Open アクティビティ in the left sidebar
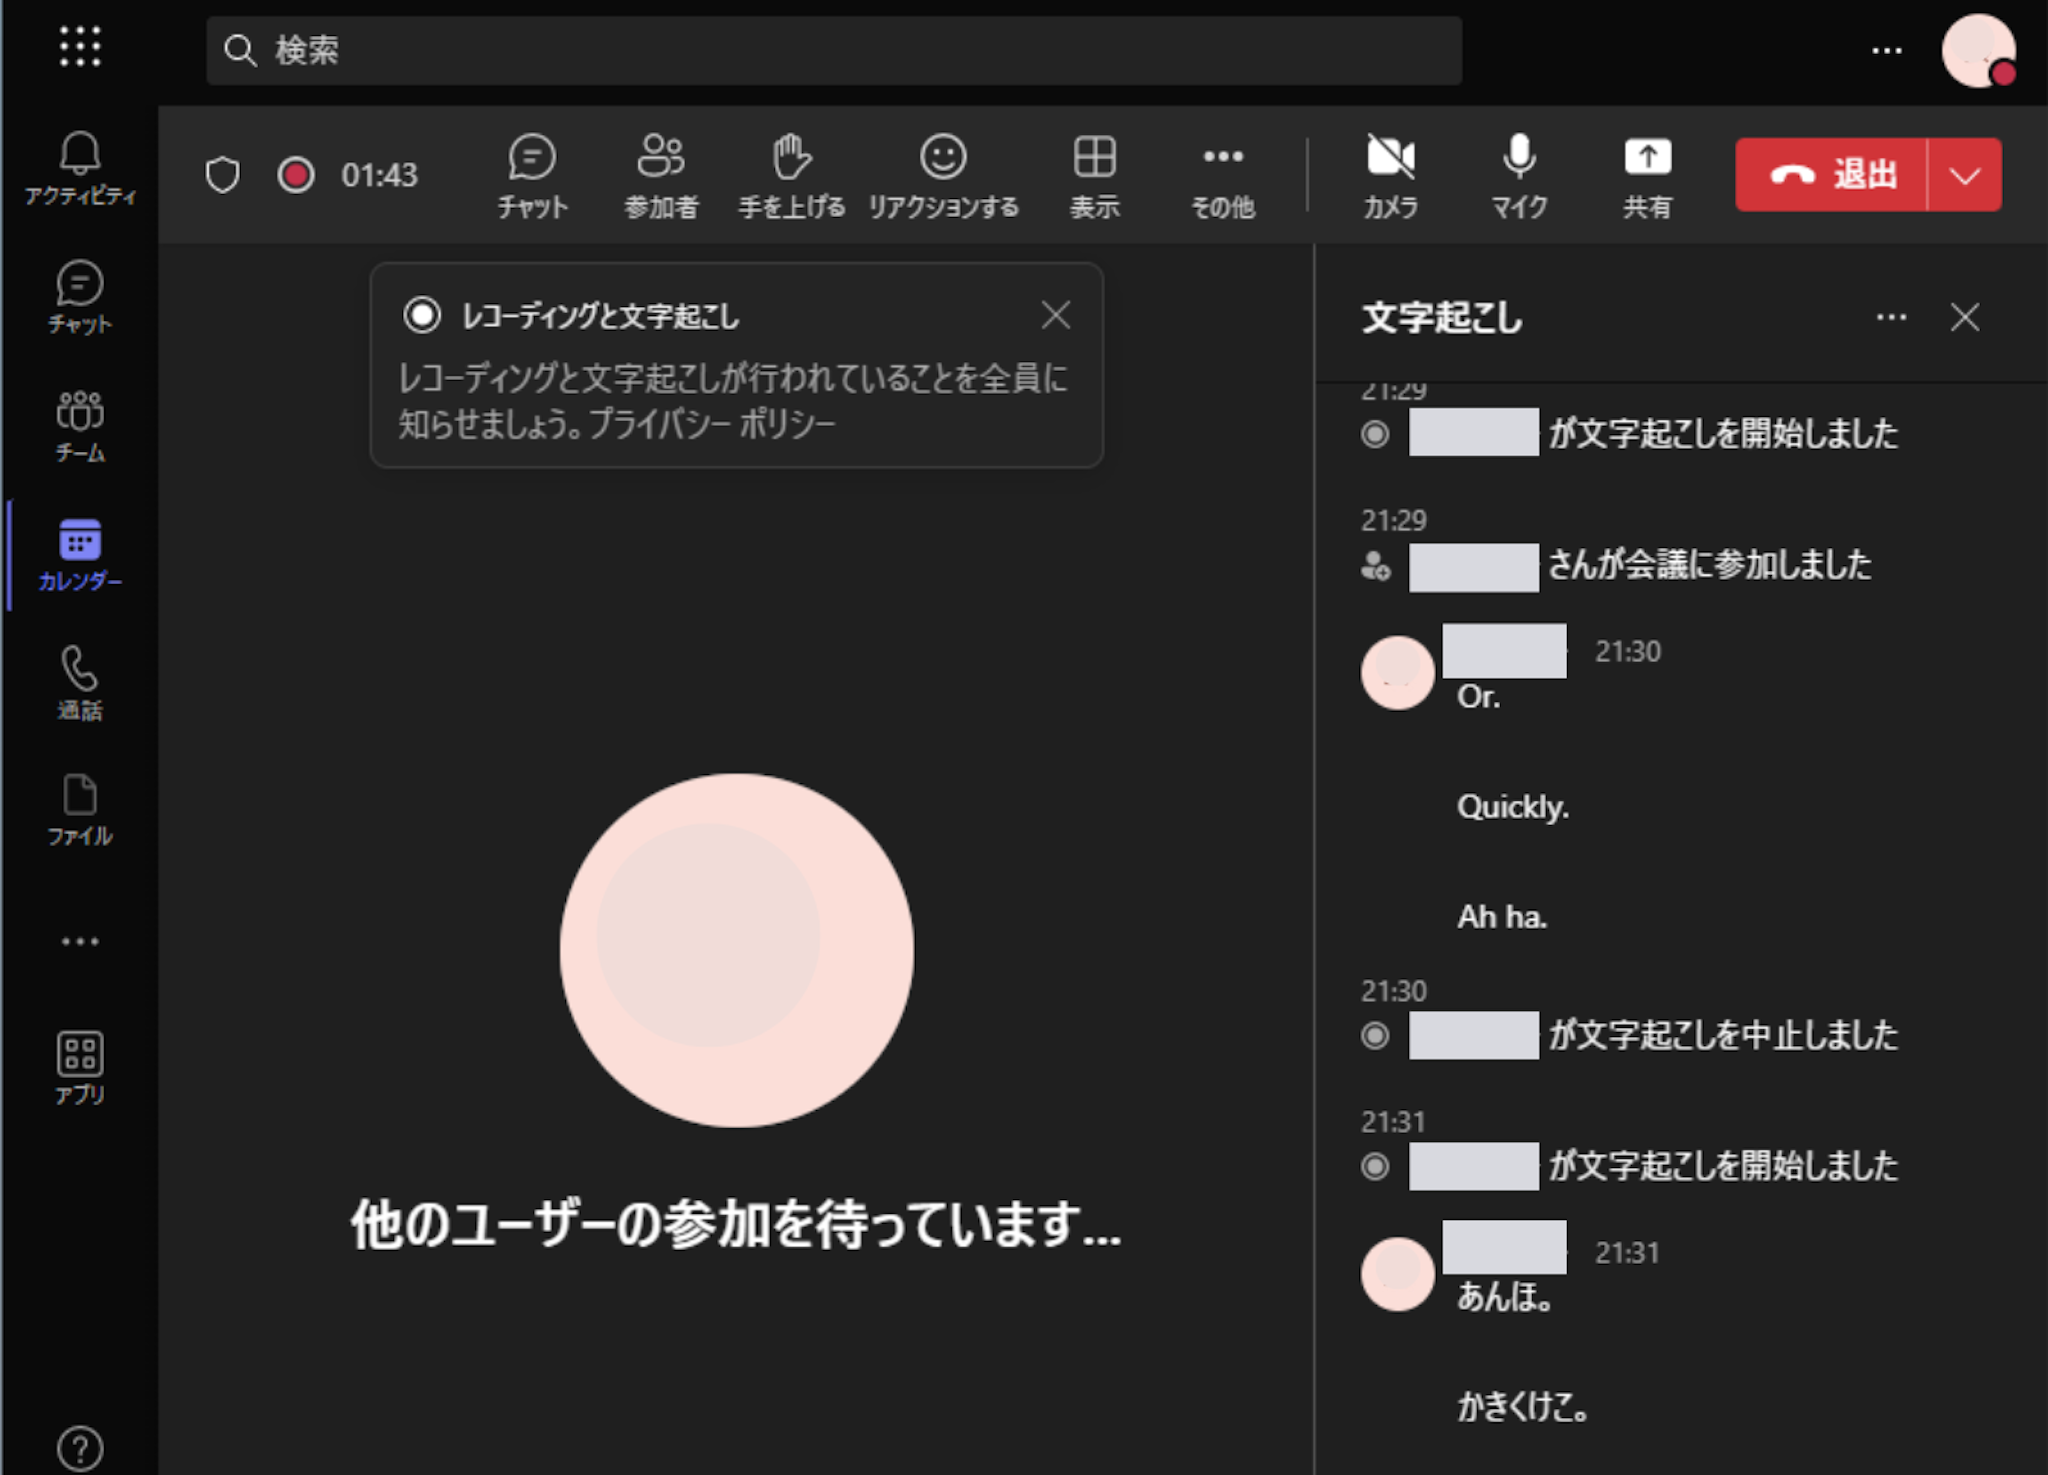Screen dimensions: 2048x1475 tap(80, 168)
